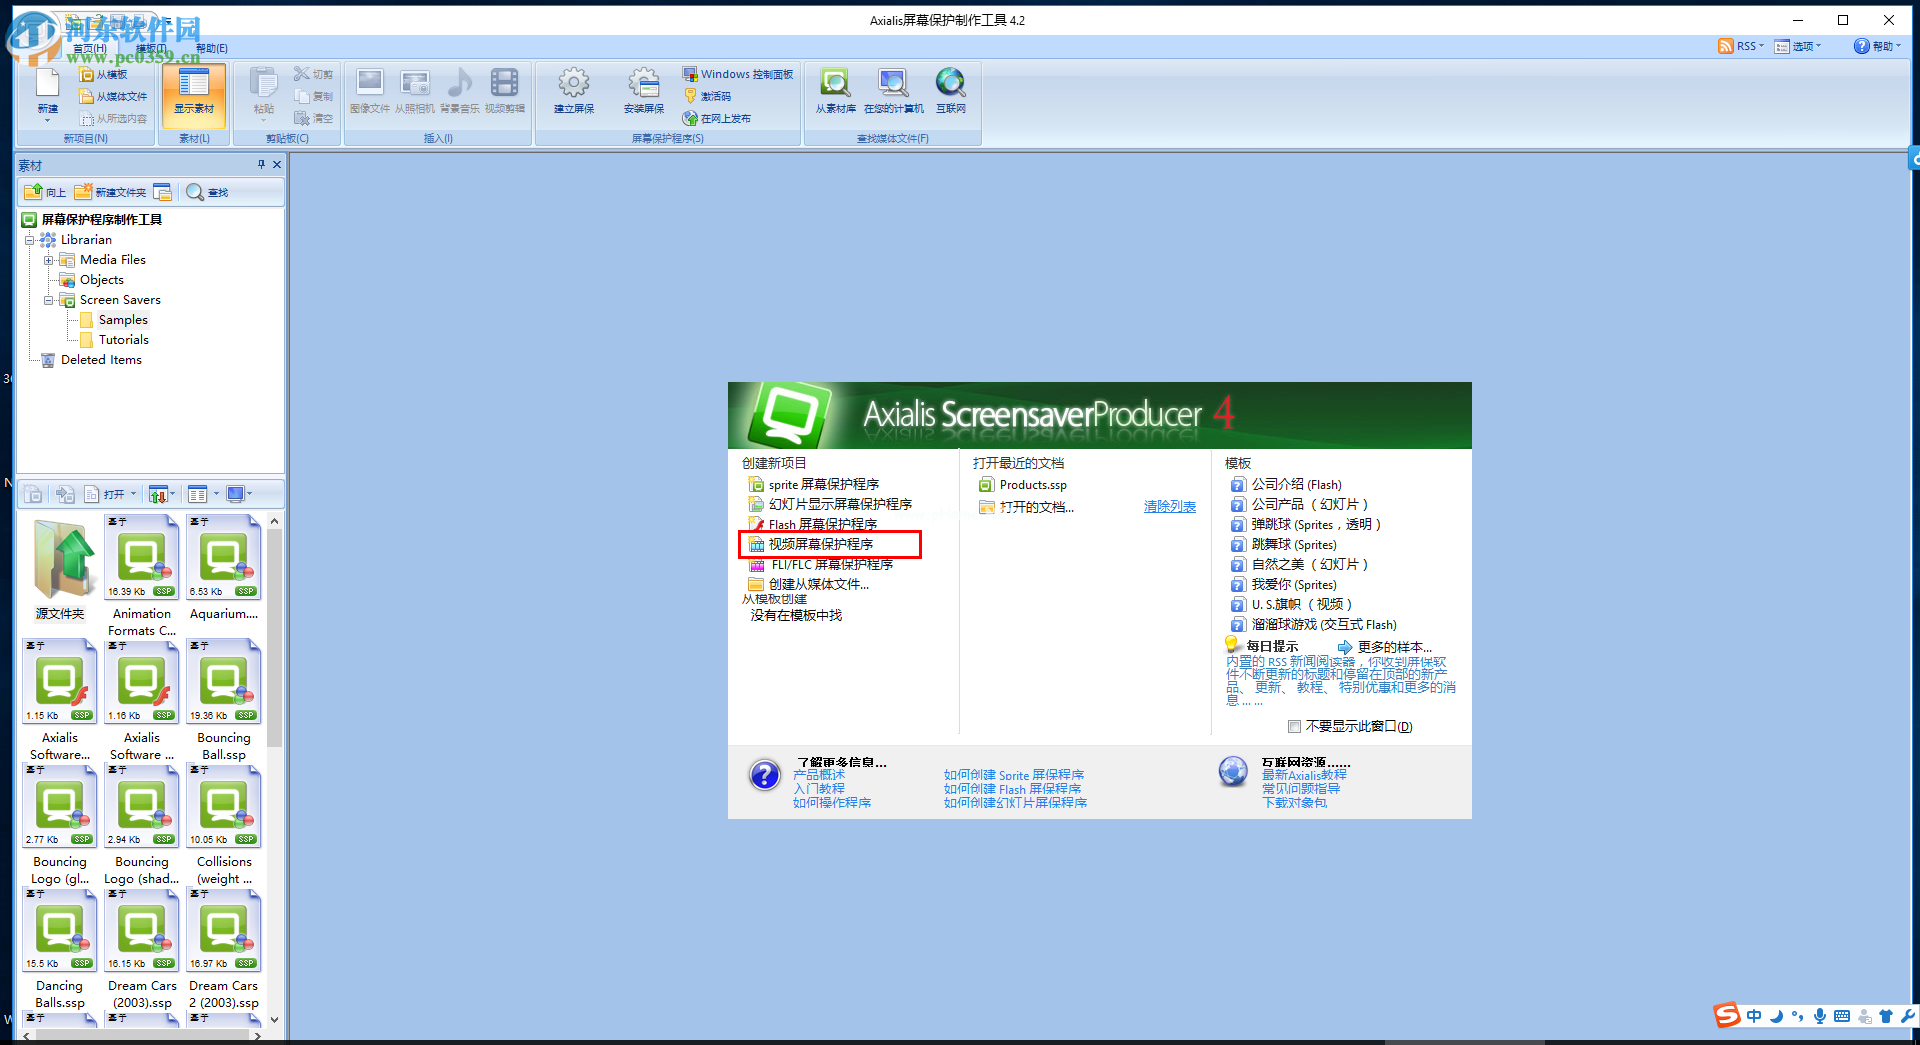
Task: Choose 从媒体文件 new from media files
Action: point(114,97)
